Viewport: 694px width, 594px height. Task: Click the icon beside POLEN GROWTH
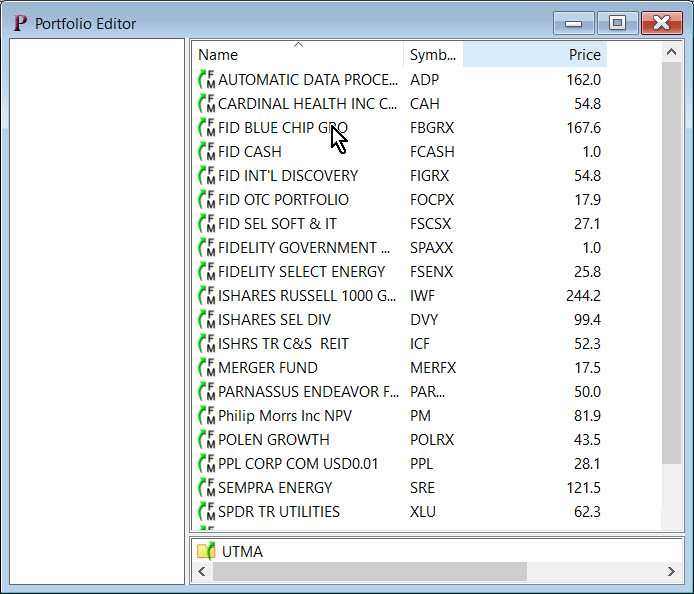207,439
